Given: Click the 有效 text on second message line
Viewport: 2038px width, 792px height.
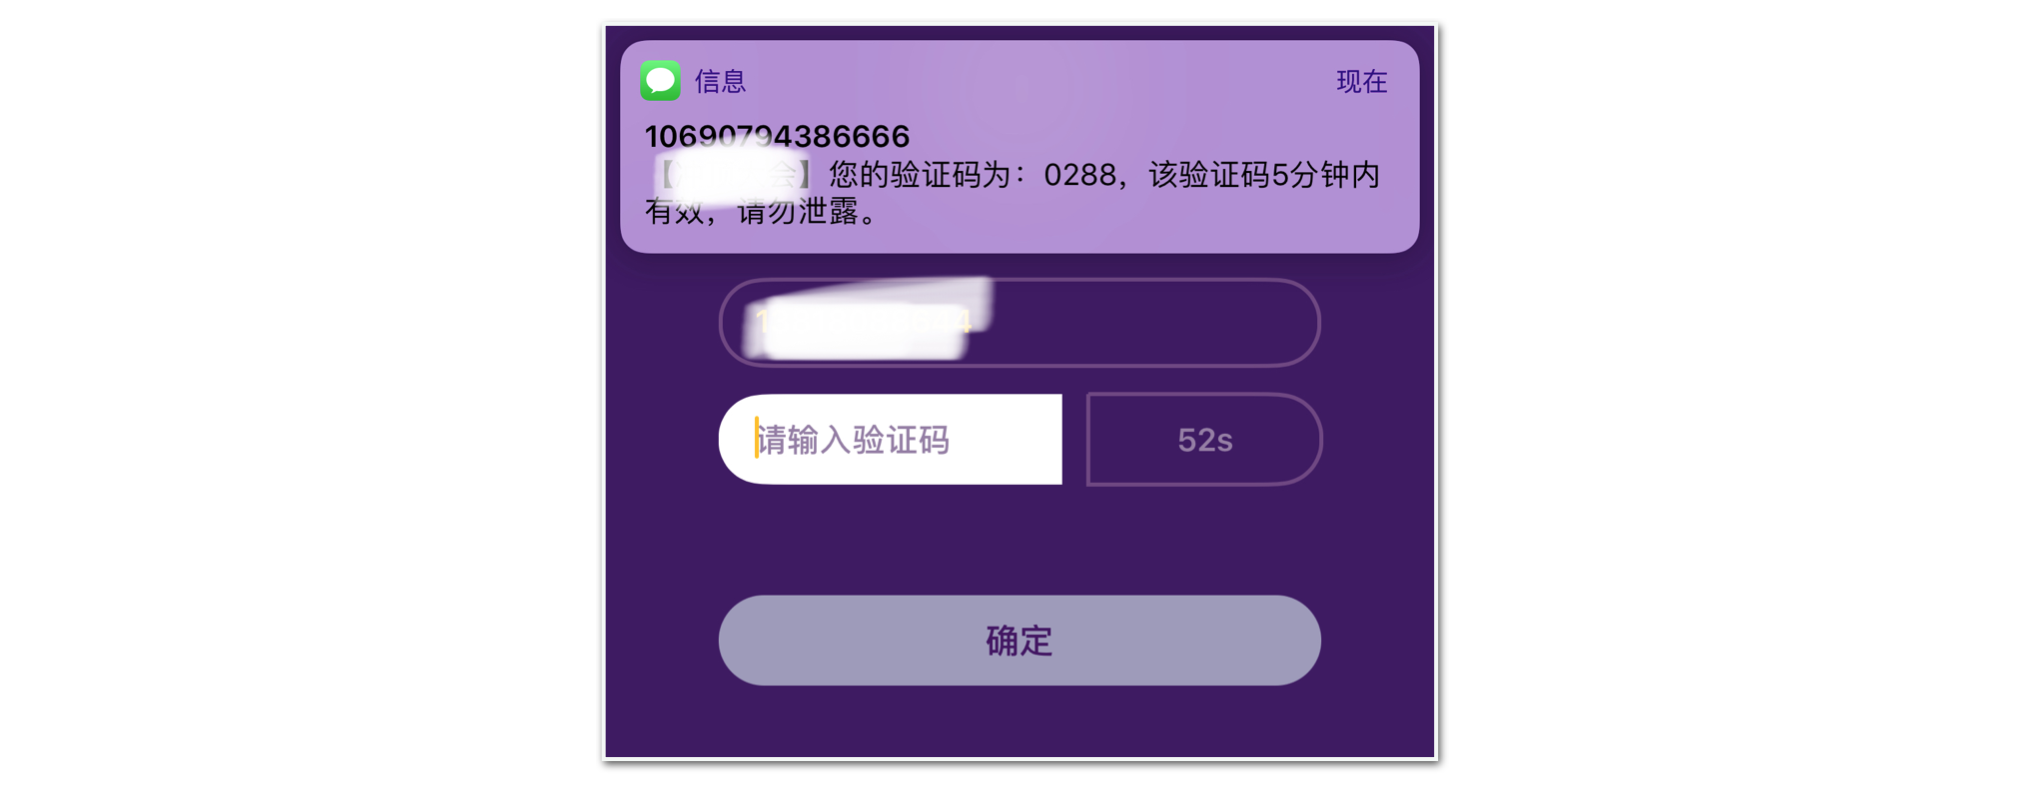Looking at the screenshot, I should [675, 211].
